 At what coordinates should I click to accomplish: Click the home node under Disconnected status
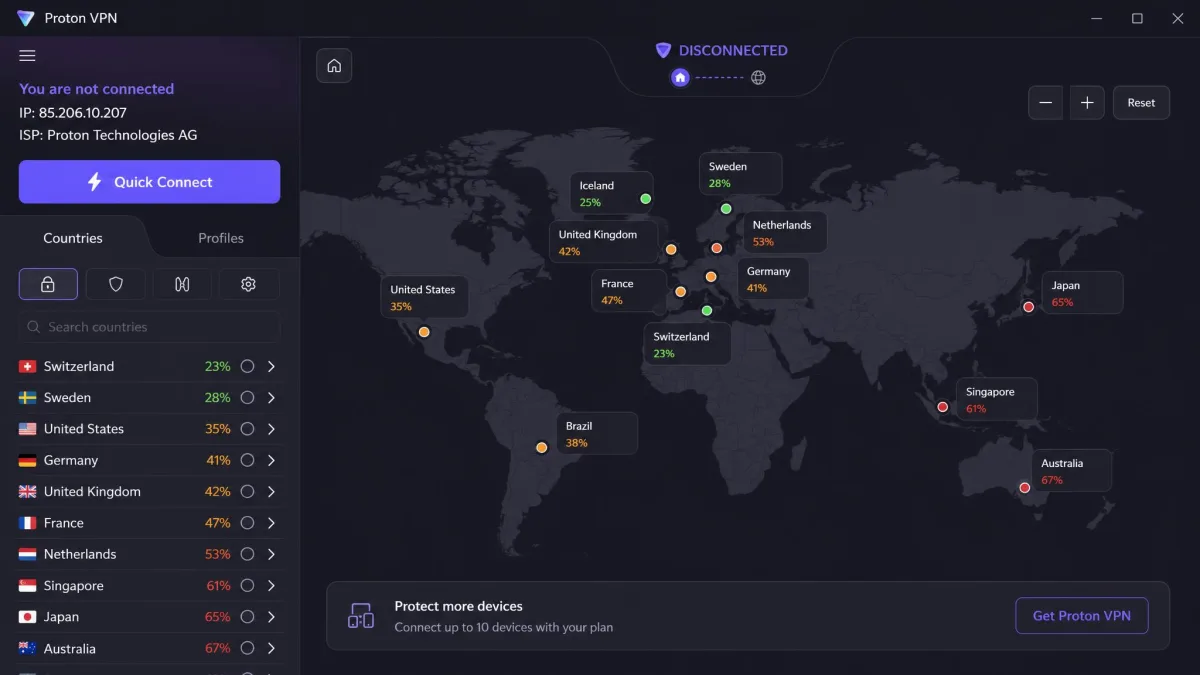pyautogui.click(x=680, y=77)
